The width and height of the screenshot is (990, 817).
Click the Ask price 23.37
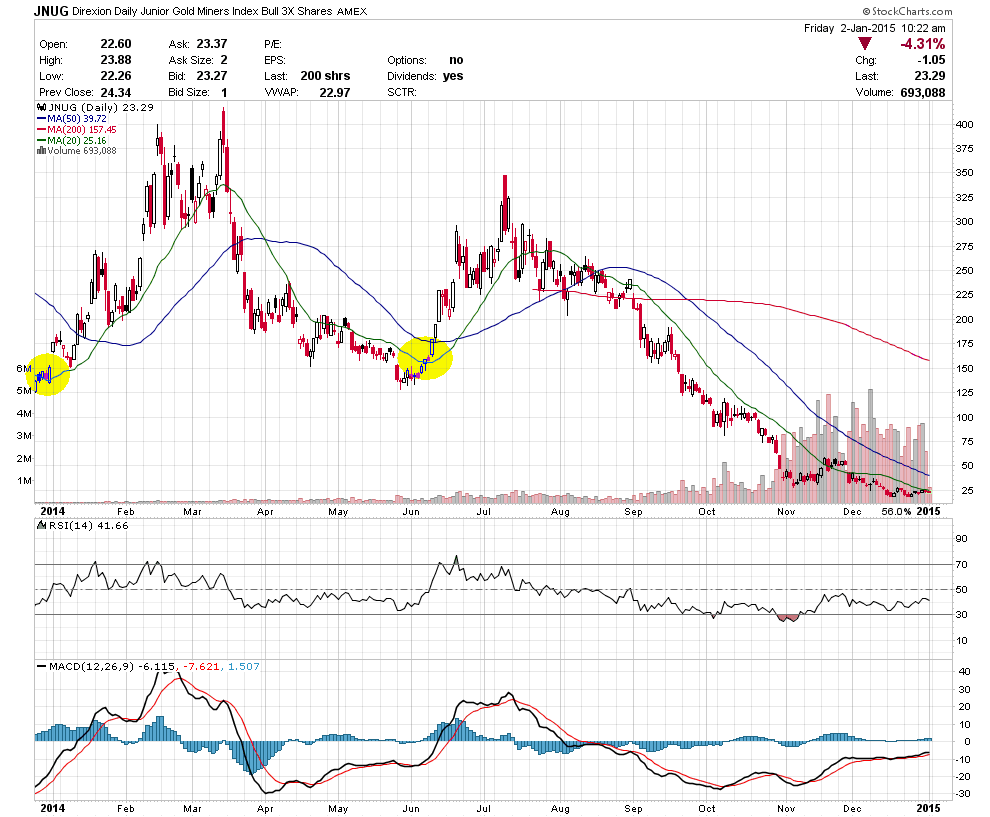coord(212,44)
